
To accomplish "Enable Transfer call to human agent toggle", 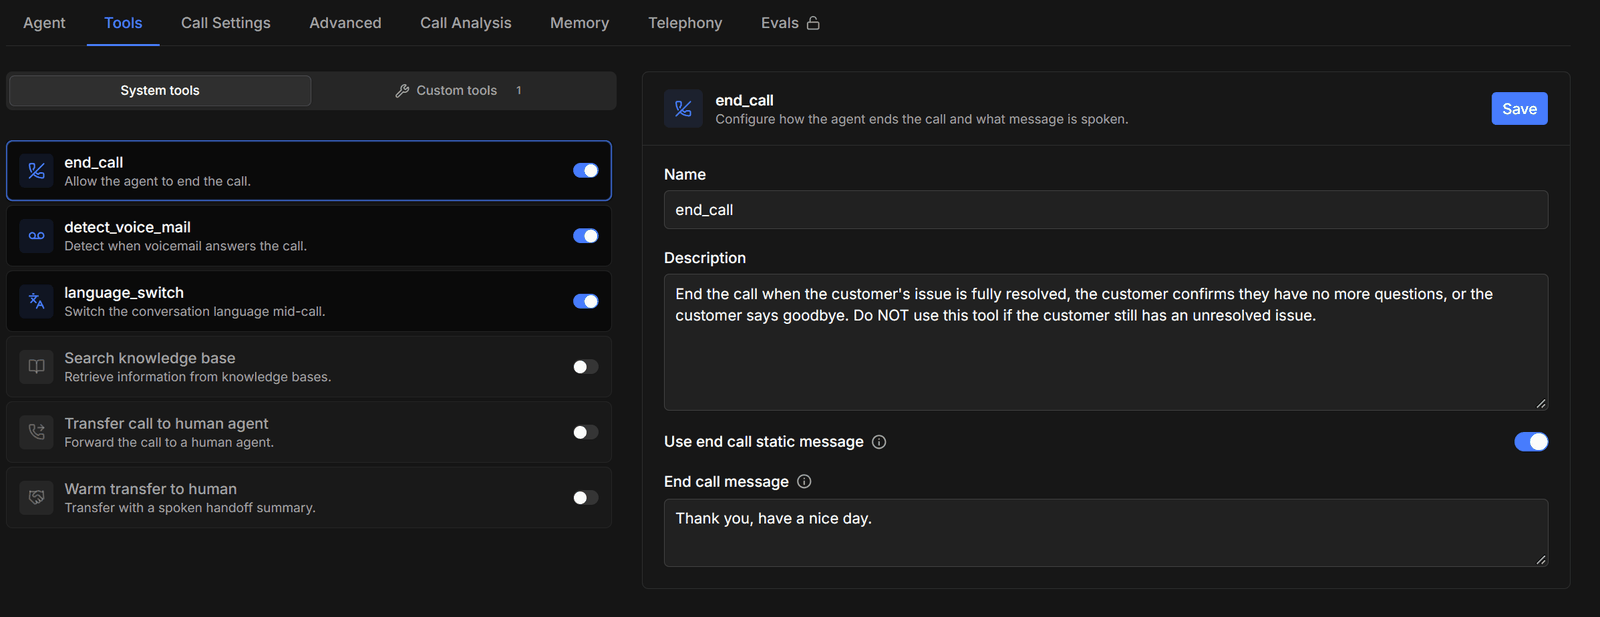I will (x=586, y=432).
